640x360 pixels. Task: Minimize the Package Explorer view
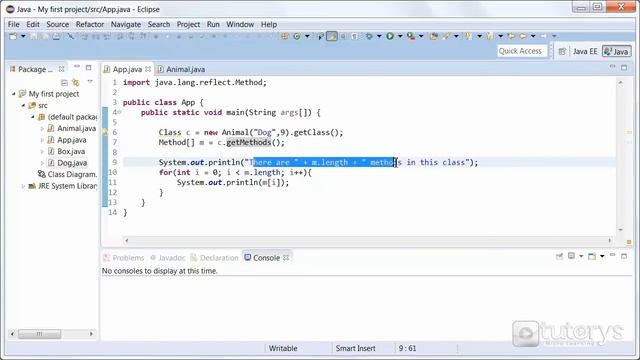[77, 67]
